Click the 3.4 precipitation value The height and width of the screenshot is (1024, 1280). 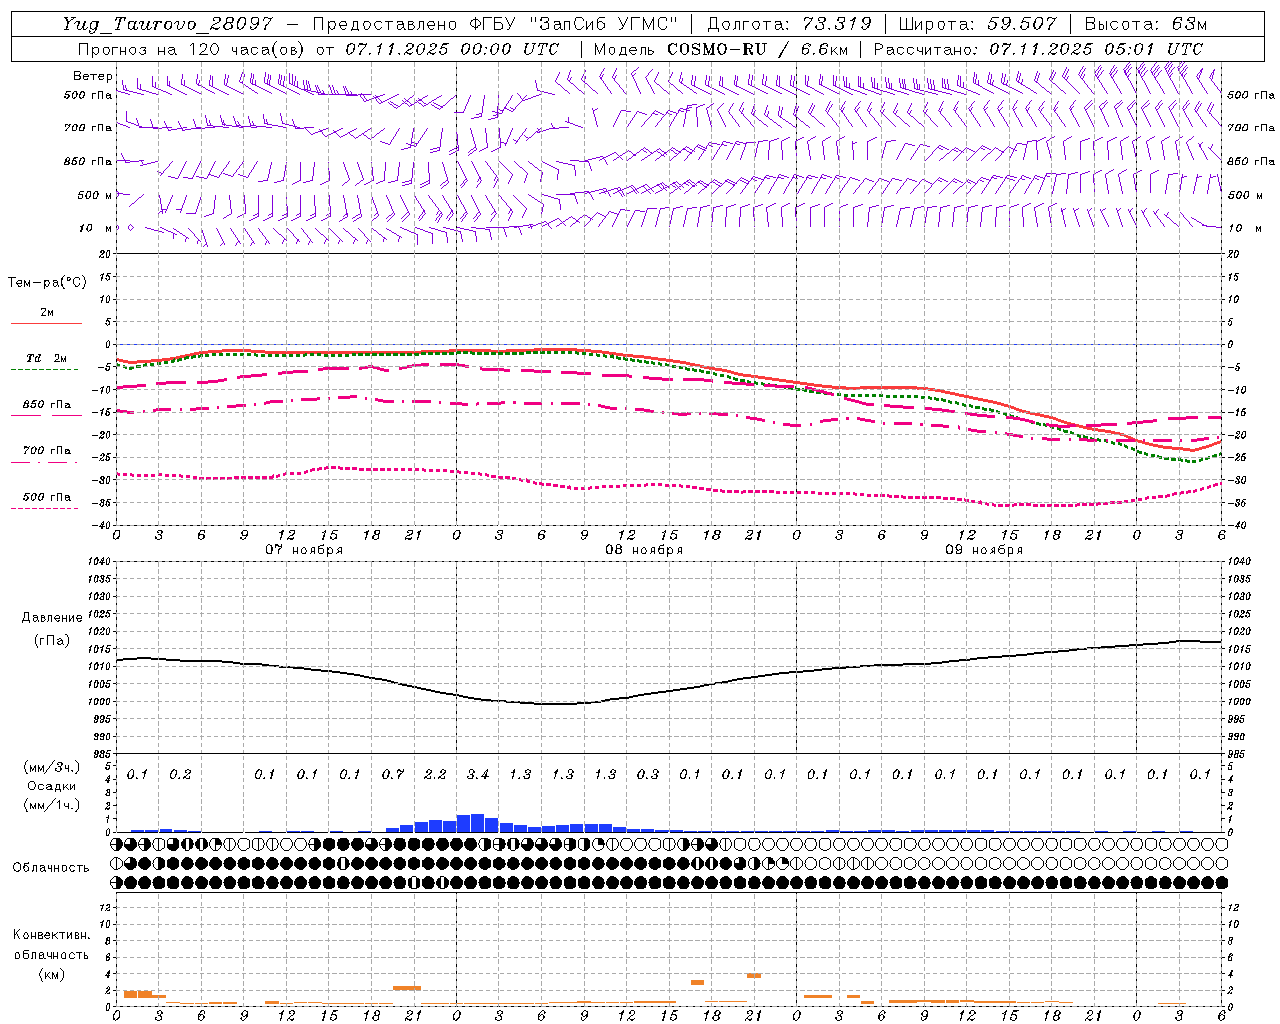[478, 775]
